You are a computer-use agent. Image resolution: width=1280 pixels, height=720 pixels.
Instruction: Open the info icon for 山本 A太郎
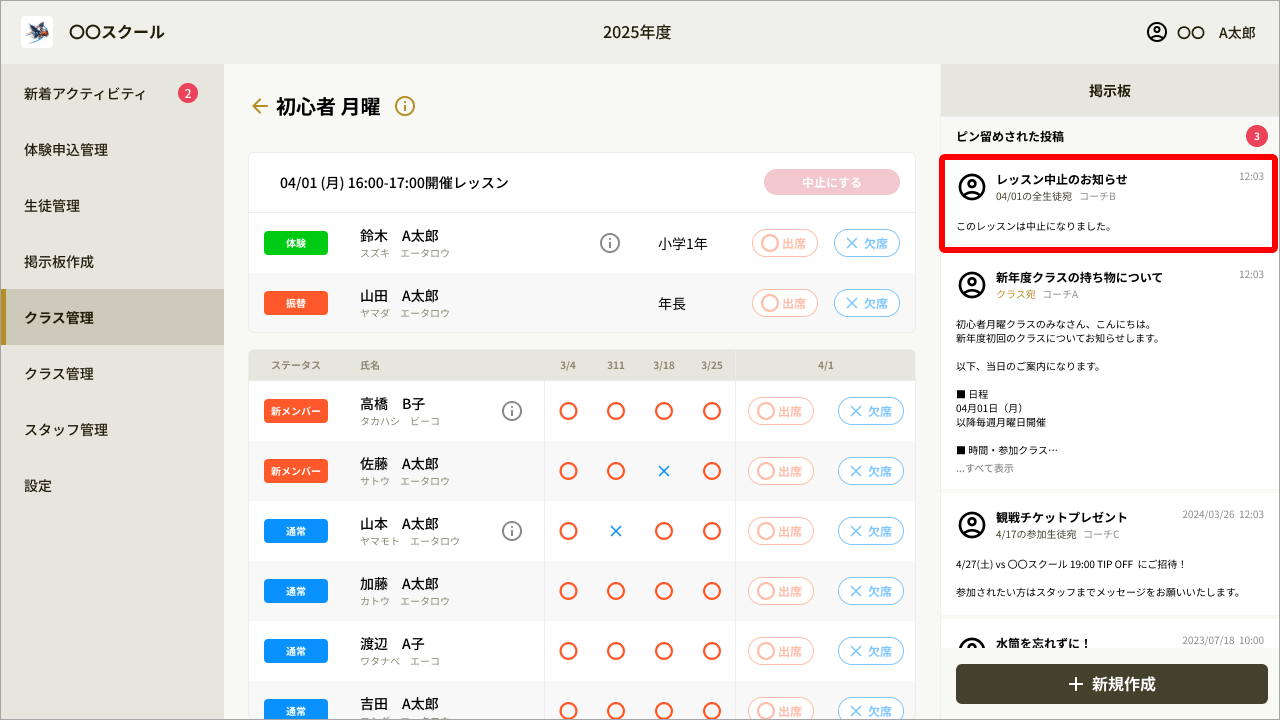[511, 530]
